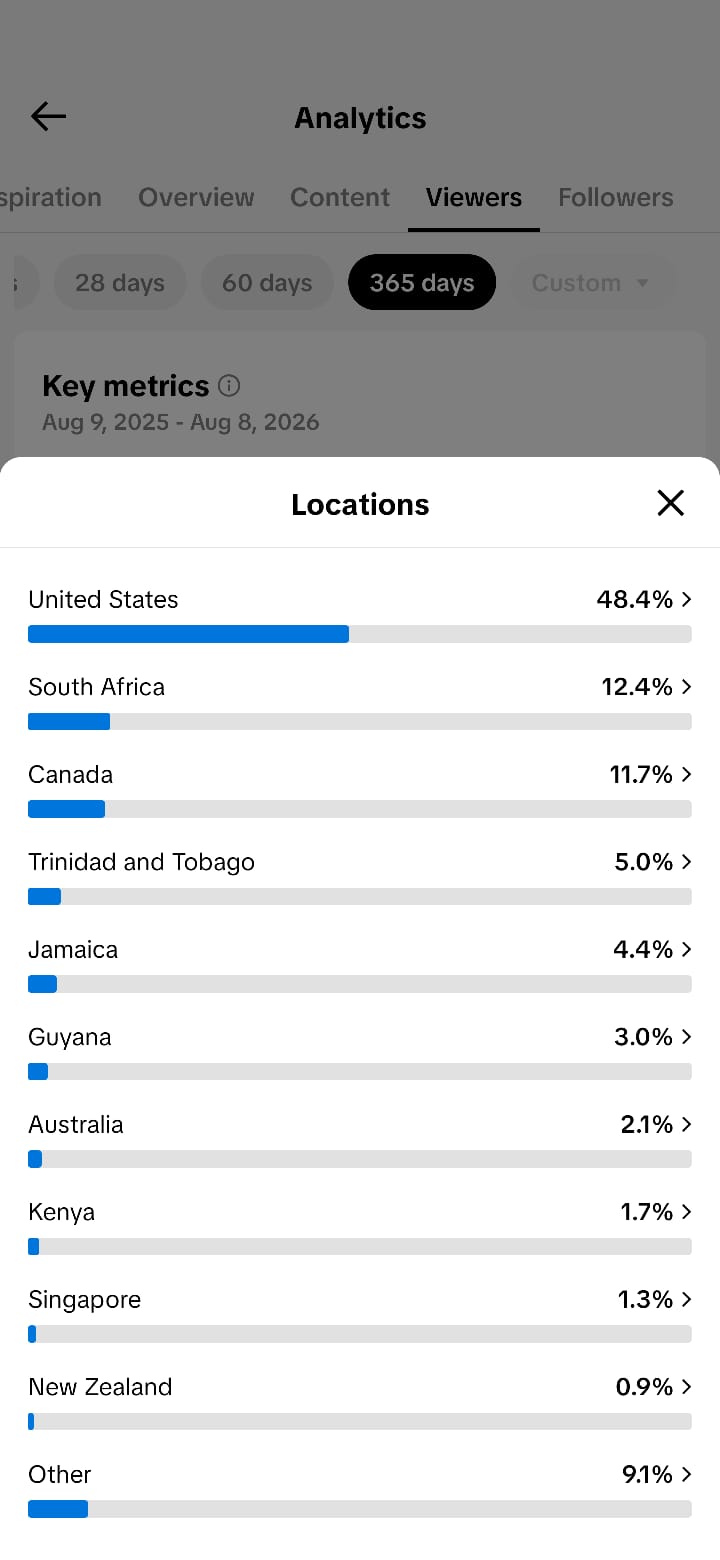Tap the chevron next to Guyana 3.0%
Image resolution: width=720 pixels, height=1560 pixels.
(x=686, y=1037)
